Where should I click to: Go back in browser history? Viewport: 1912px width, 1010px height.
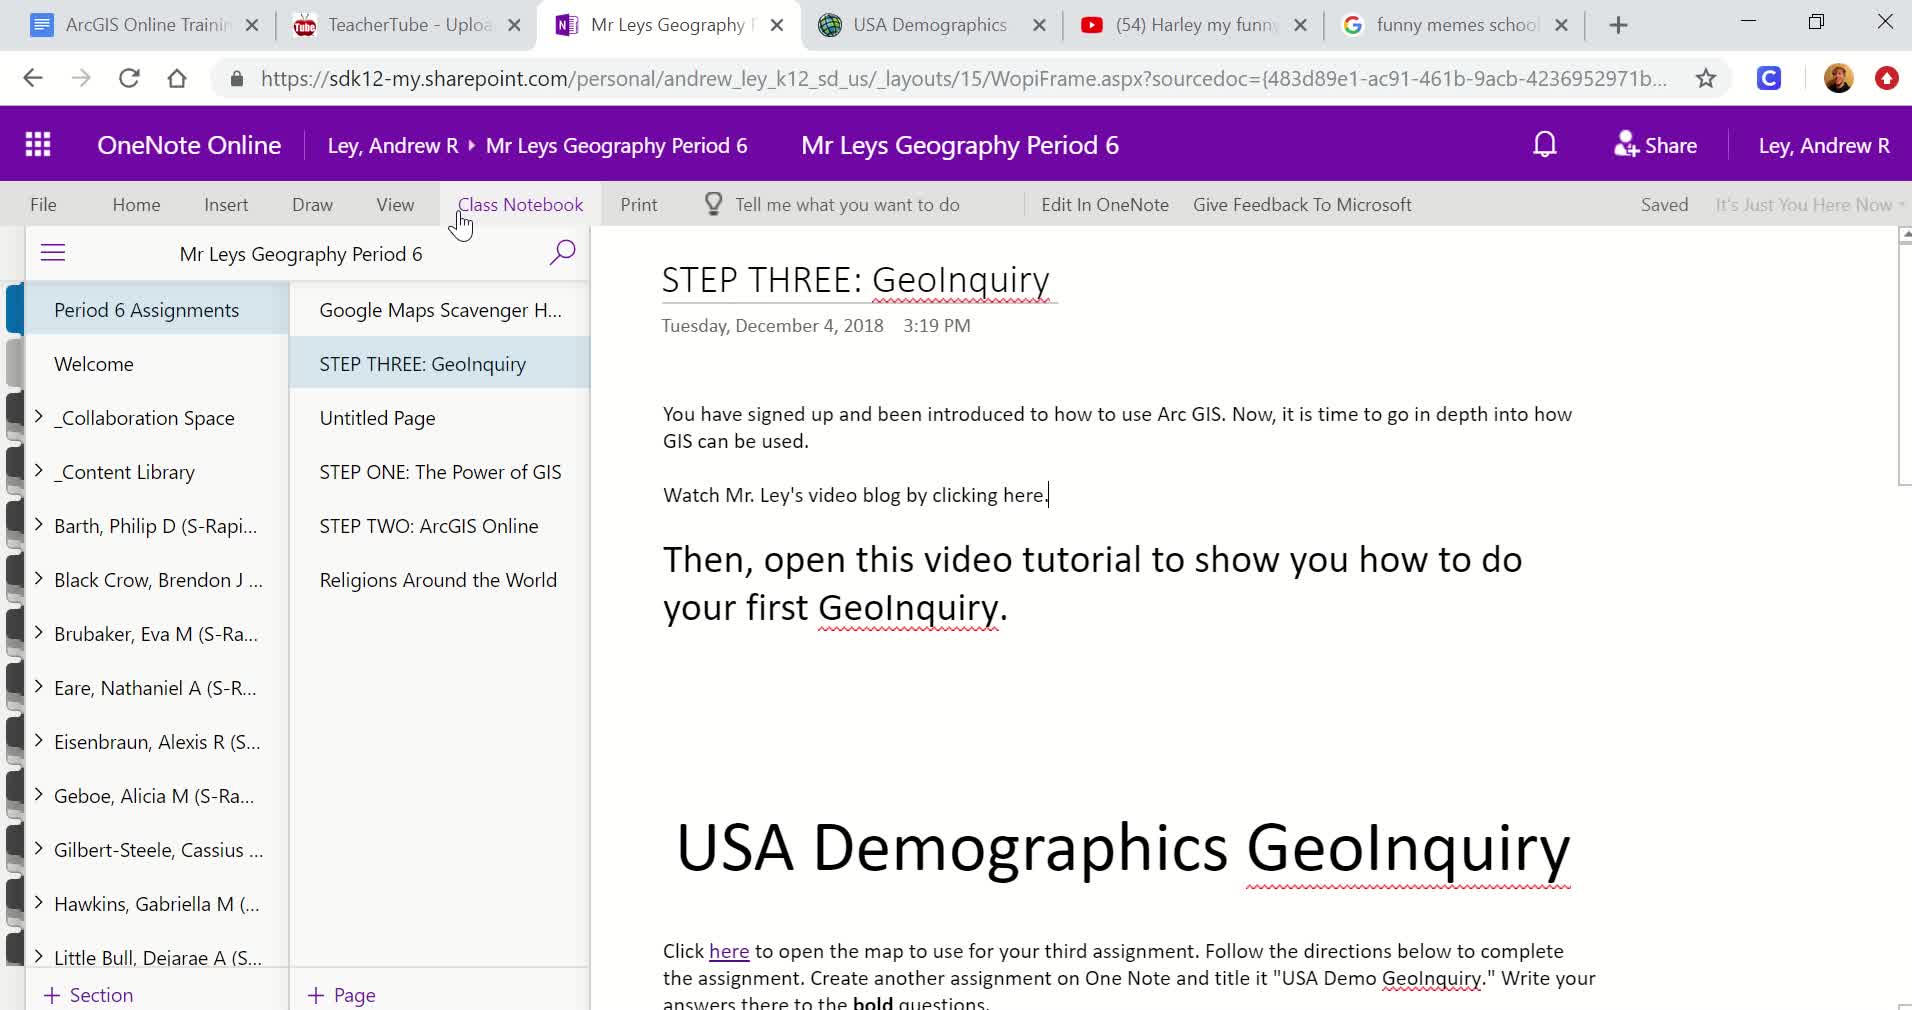click(33, 78)
